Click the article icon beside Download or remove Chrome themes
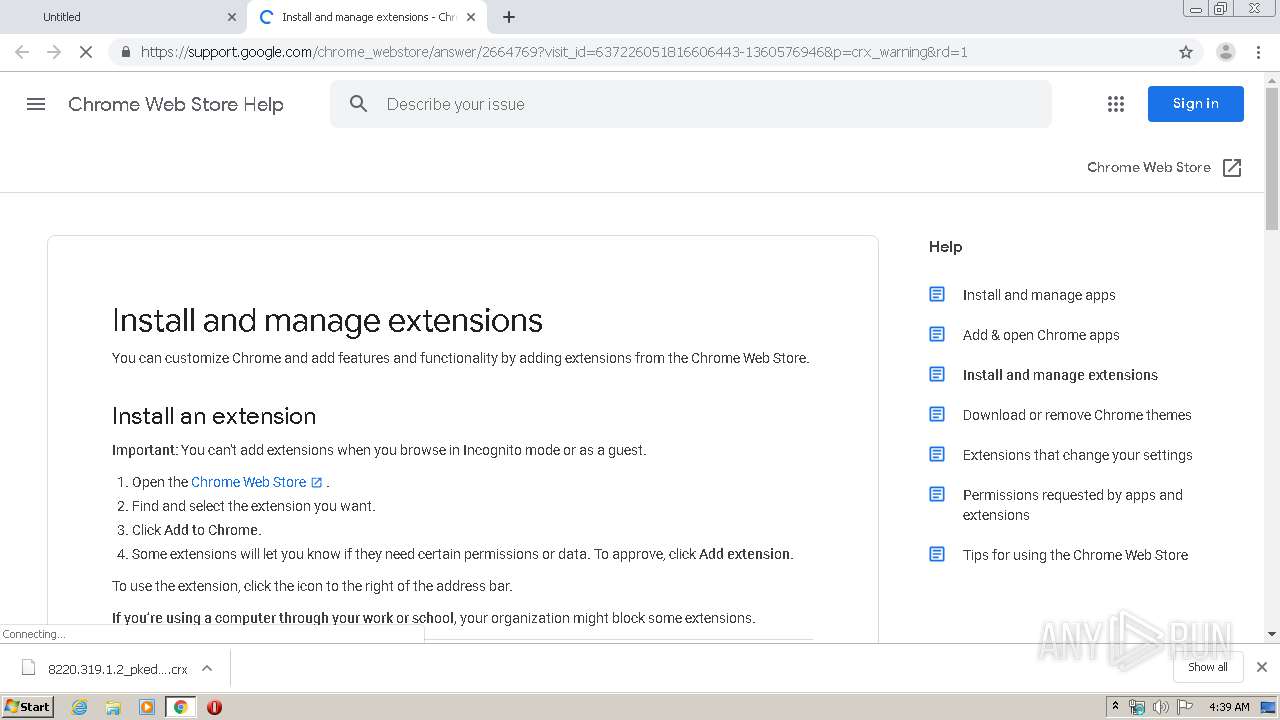1280x720 pixels. click(937, 414)
